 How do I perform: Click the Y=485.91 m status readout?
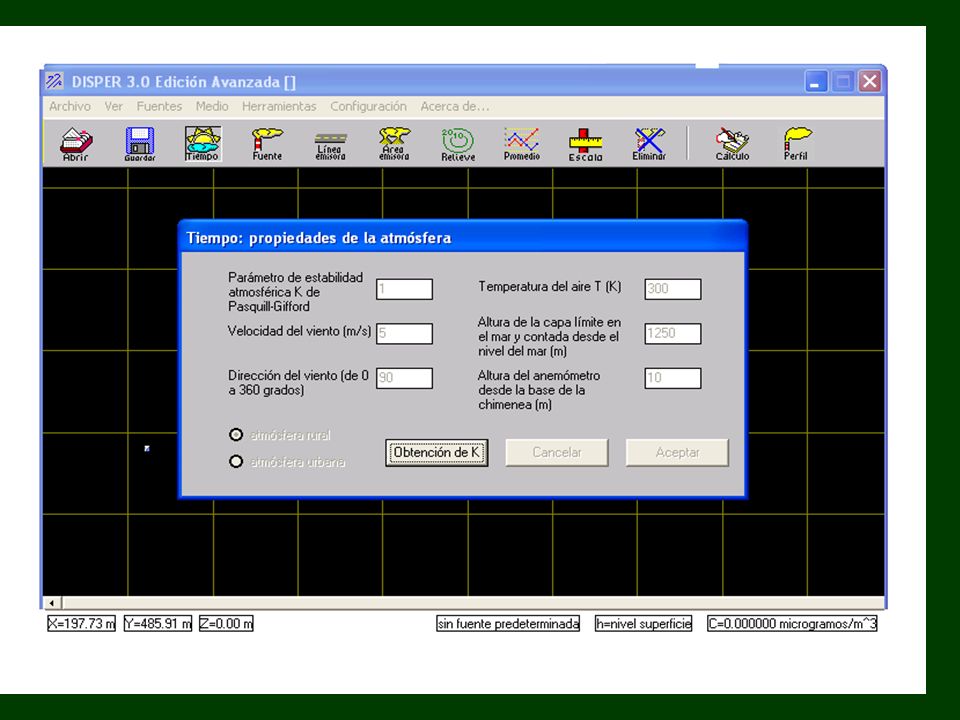click(x=158, y=623)
